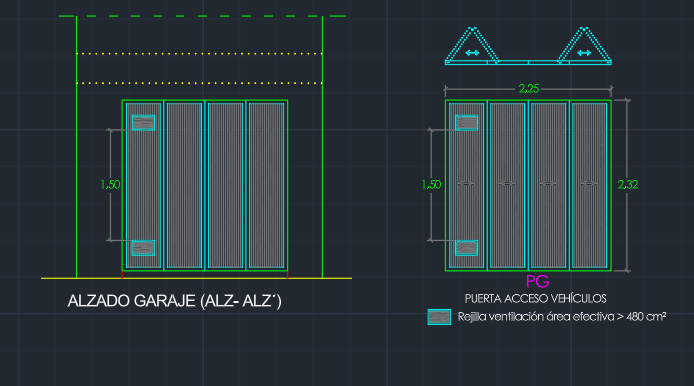The height and width of the screenshot is (386, 694).
Task: Select the magenta PG label
Action: pos(538,282)
